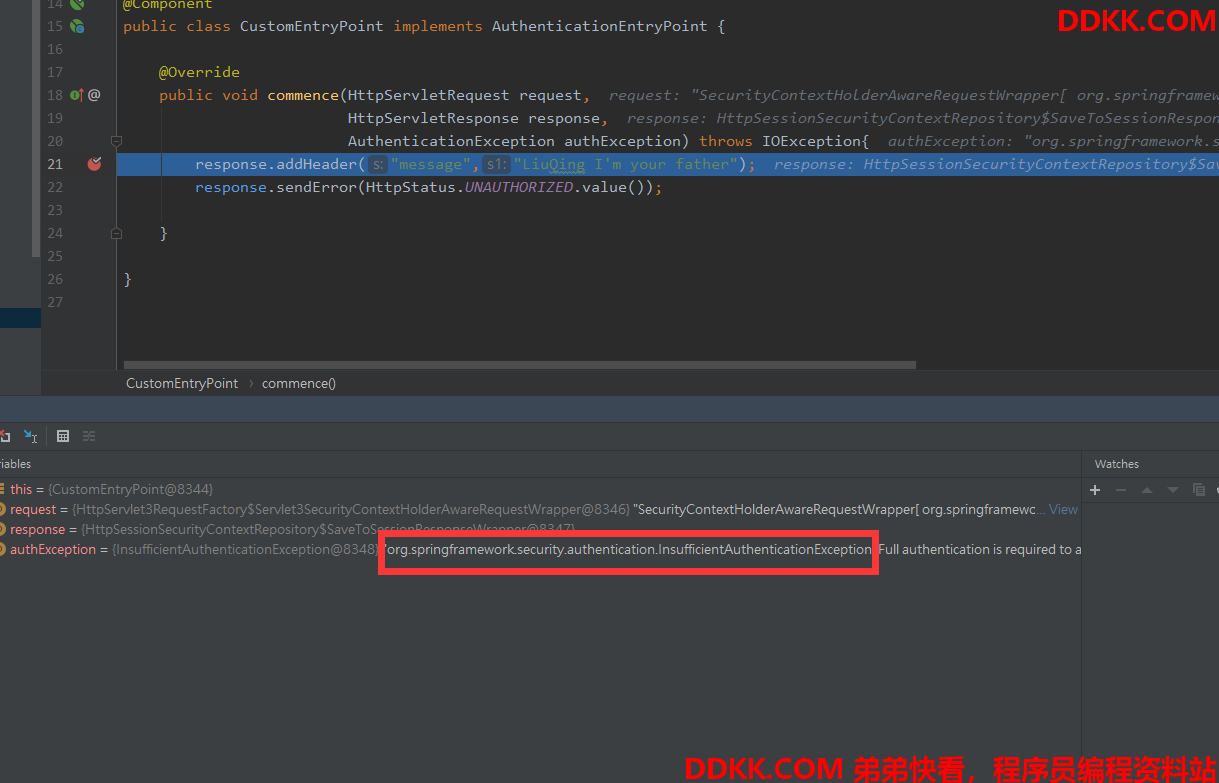The width and height of the screenshot is (1219, 783).
Task: Click the Spring bean gutter icon on line 15
Action: [x=77, y=26]
